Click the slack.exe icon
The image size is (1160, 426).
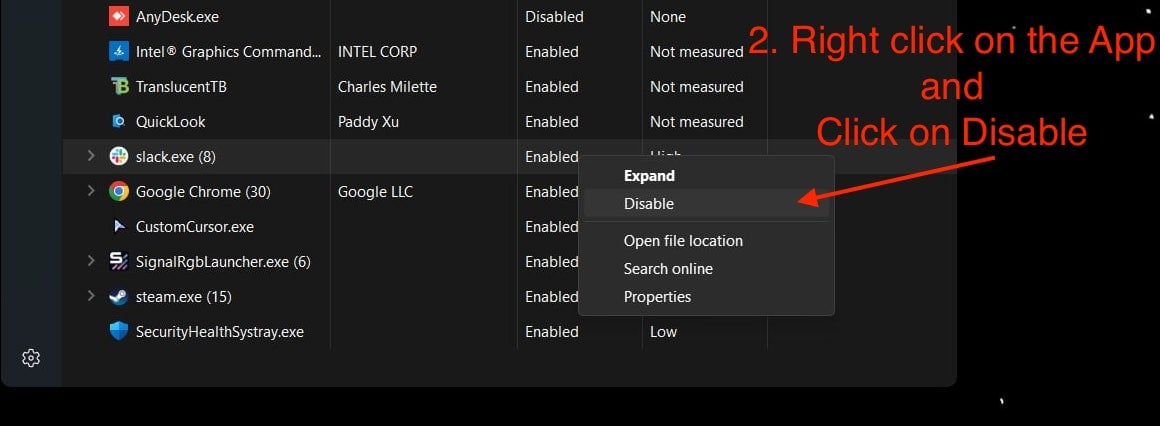[118, 157]
